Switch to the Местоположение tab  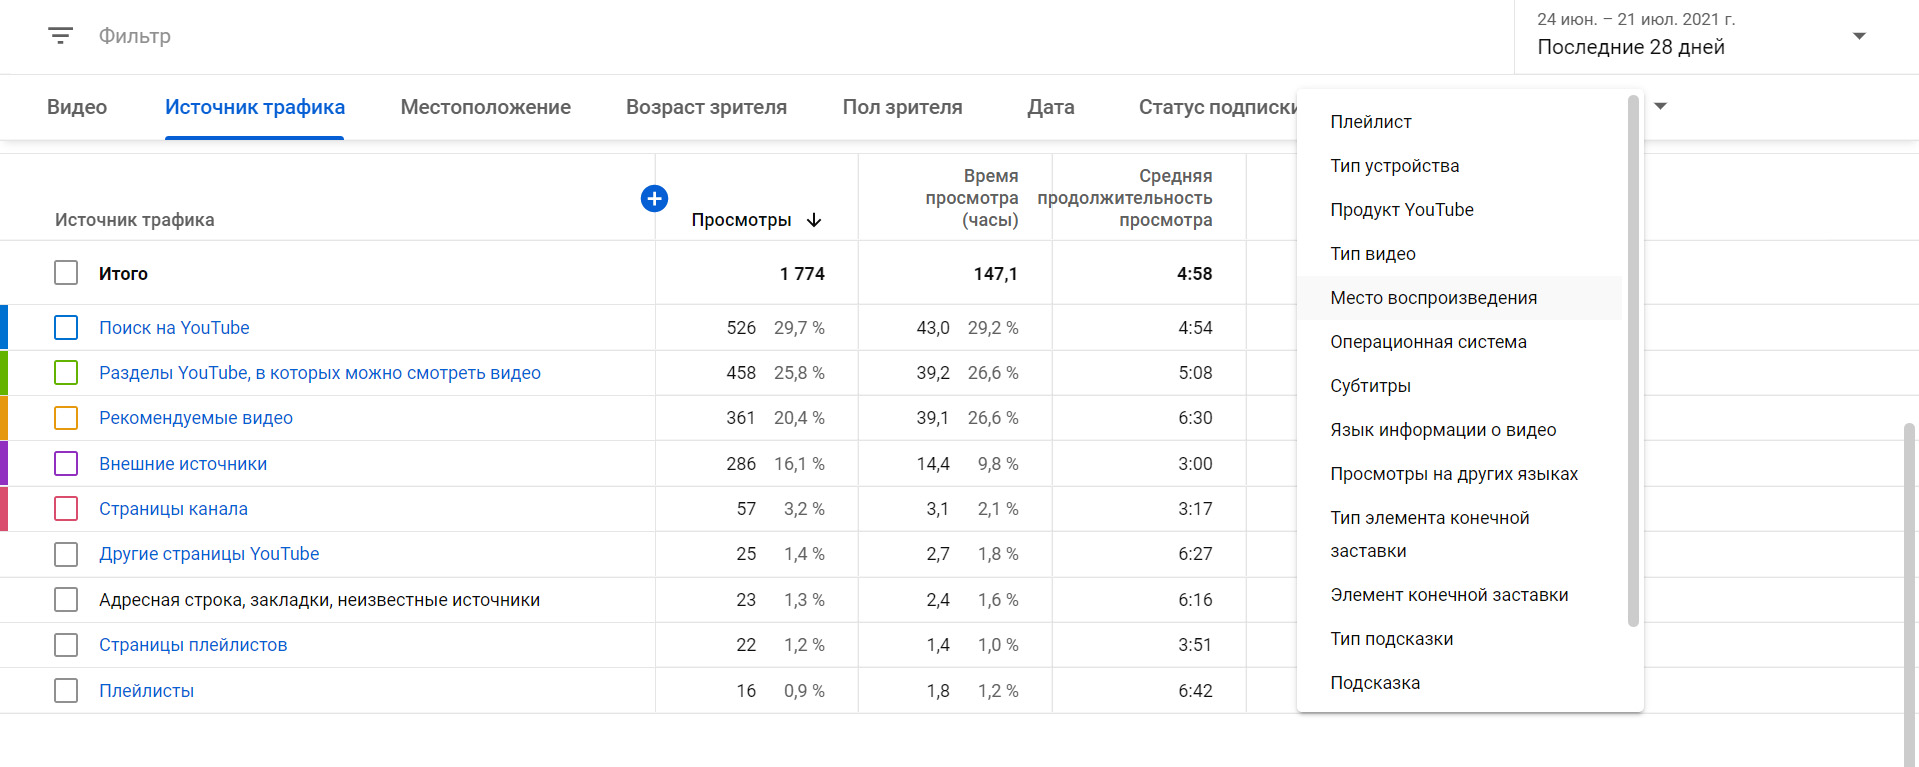point(485,107)
